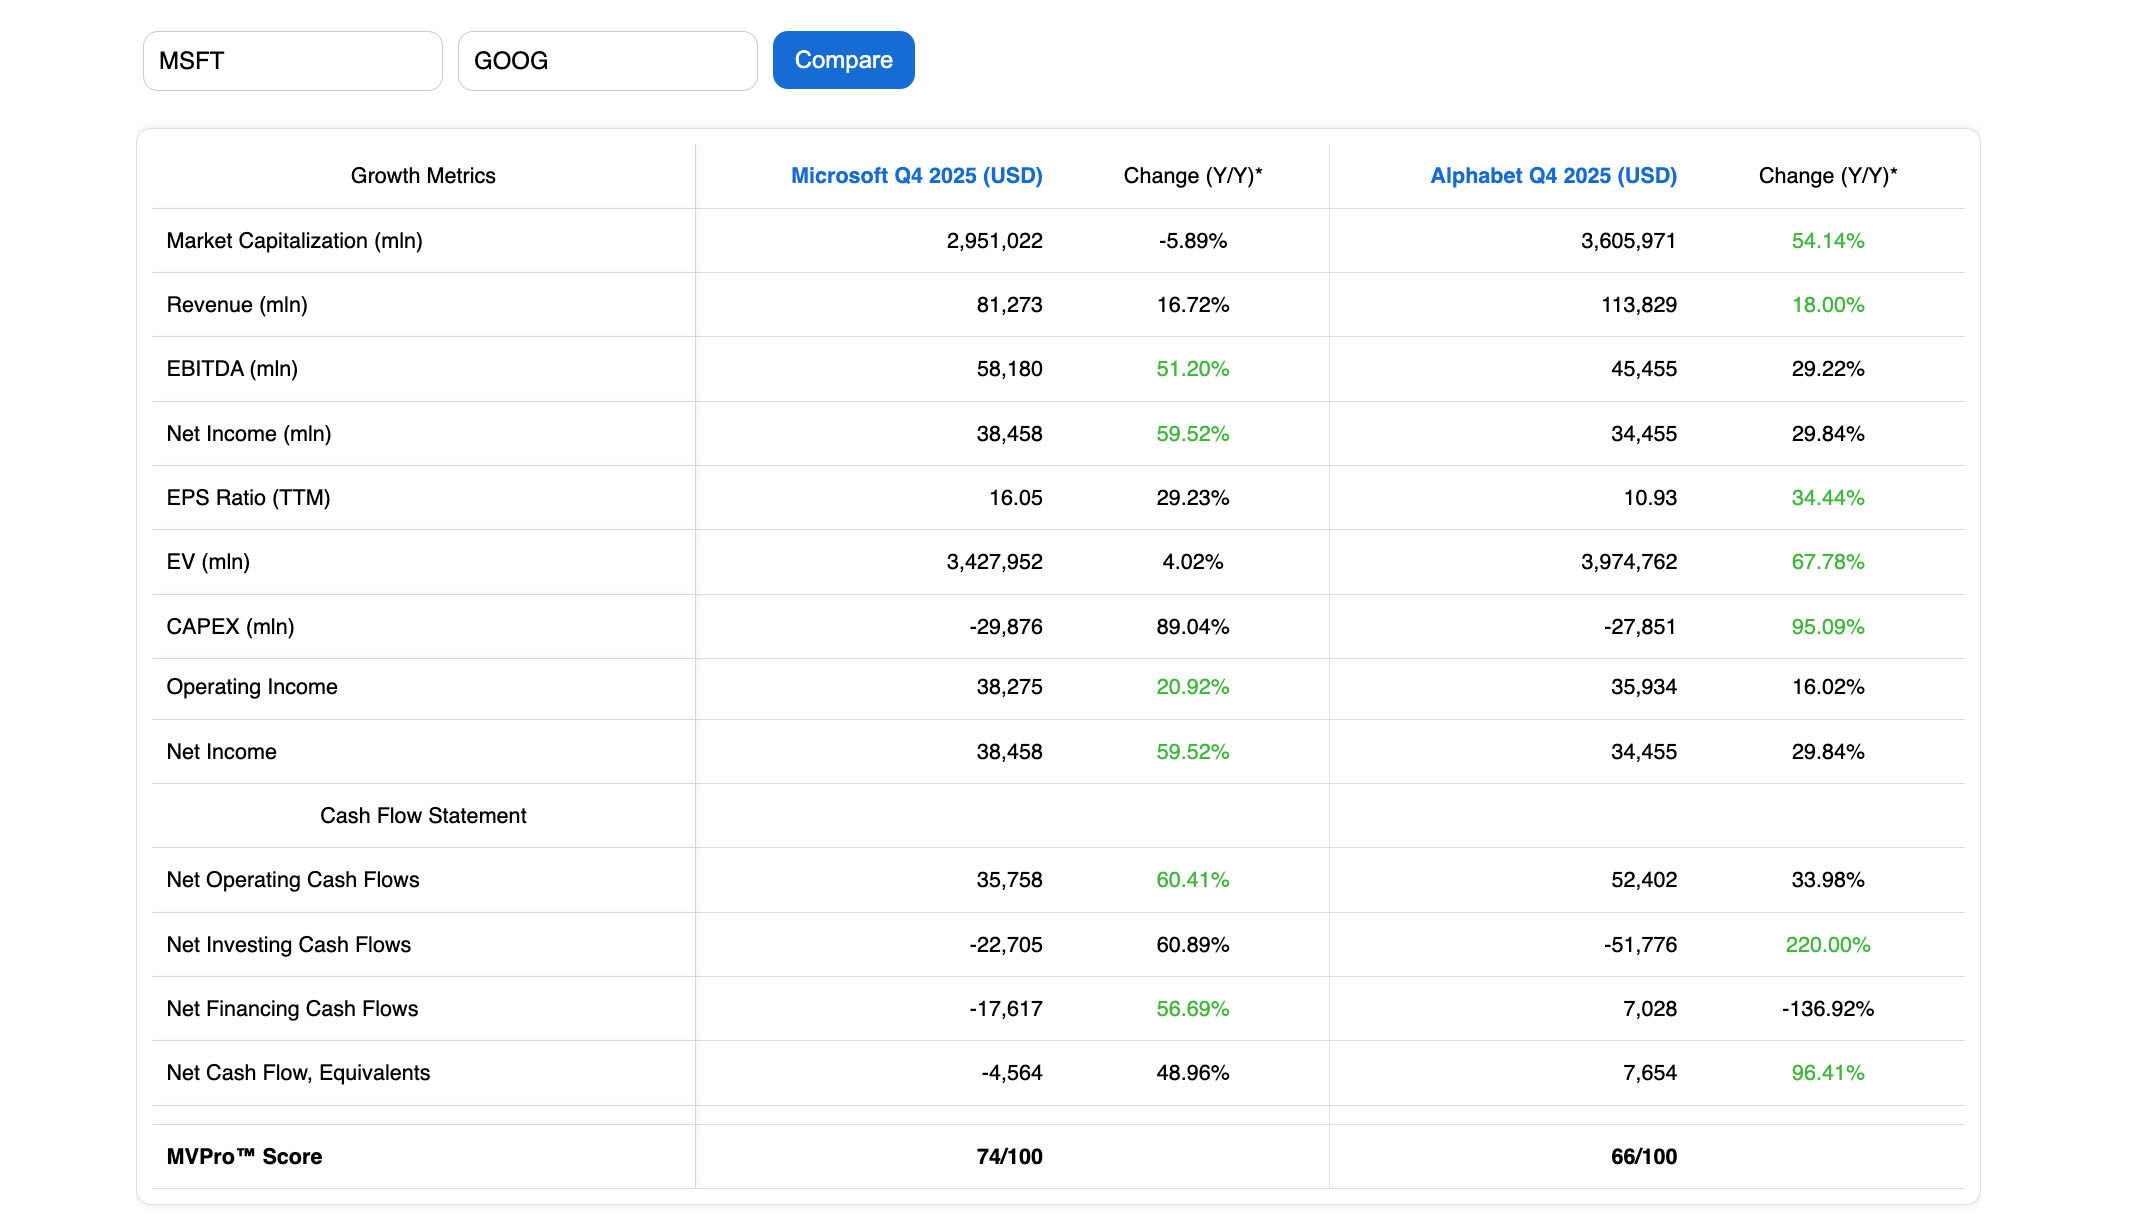Click Alphabet market cap value 3,605,971

tap(1628, 241)
